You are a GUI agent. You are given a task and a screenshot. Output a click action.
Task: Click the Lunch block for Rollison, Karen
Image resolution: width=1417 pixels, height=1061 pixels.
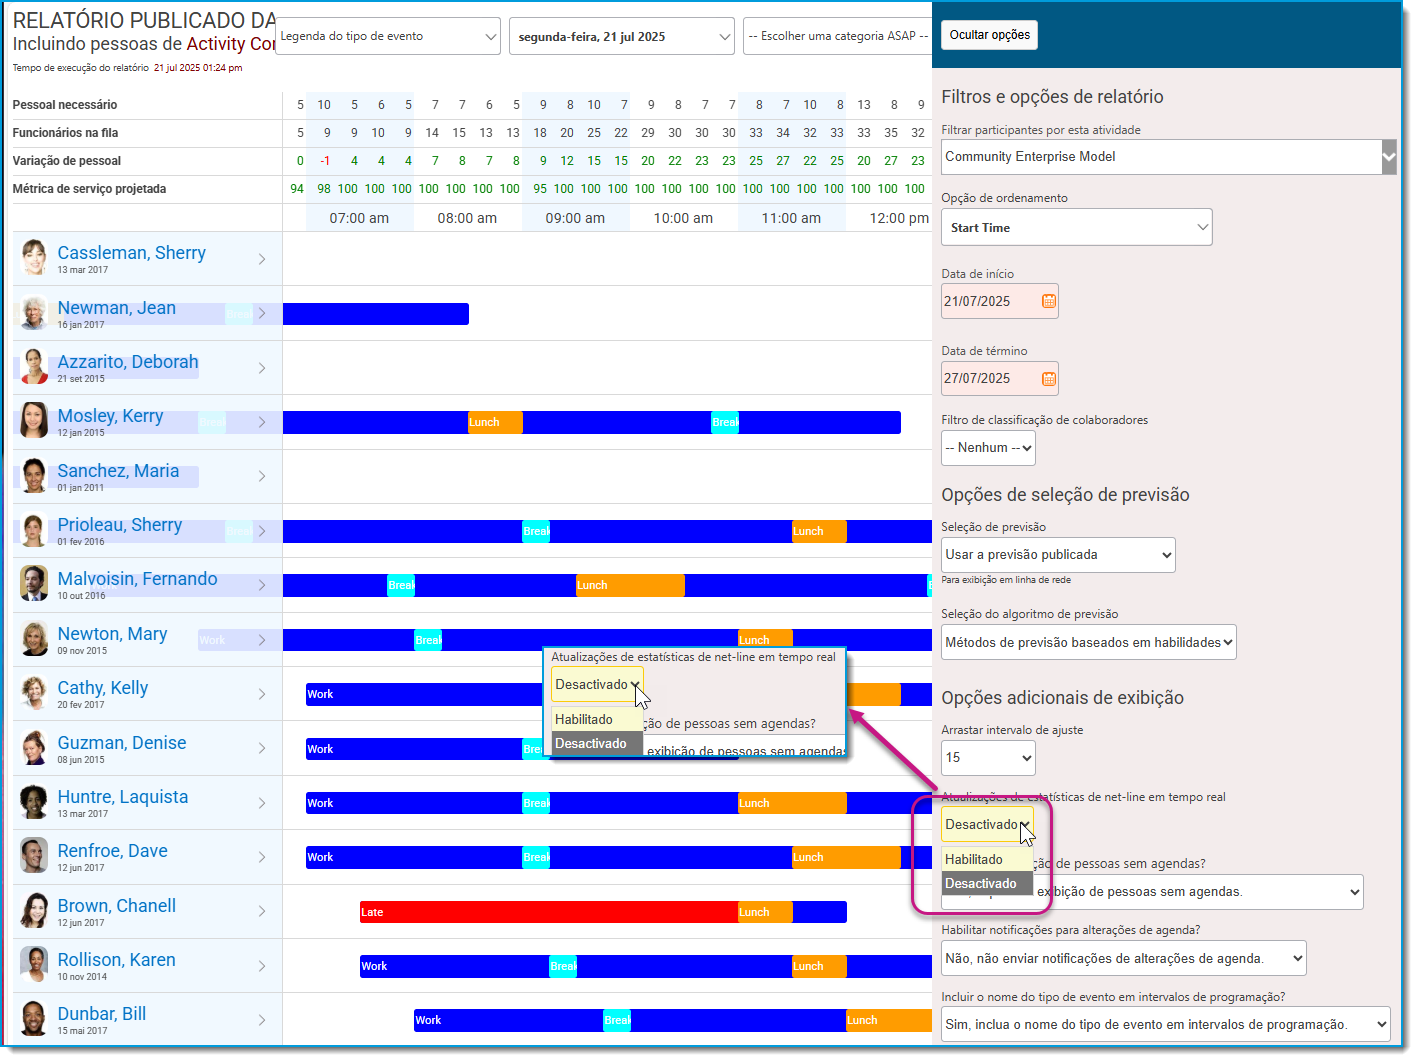click(819, 966)
